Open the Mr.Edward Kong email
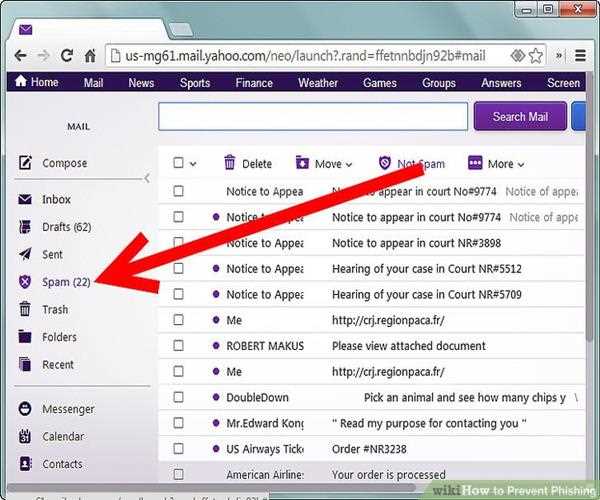 coord(264,423)
